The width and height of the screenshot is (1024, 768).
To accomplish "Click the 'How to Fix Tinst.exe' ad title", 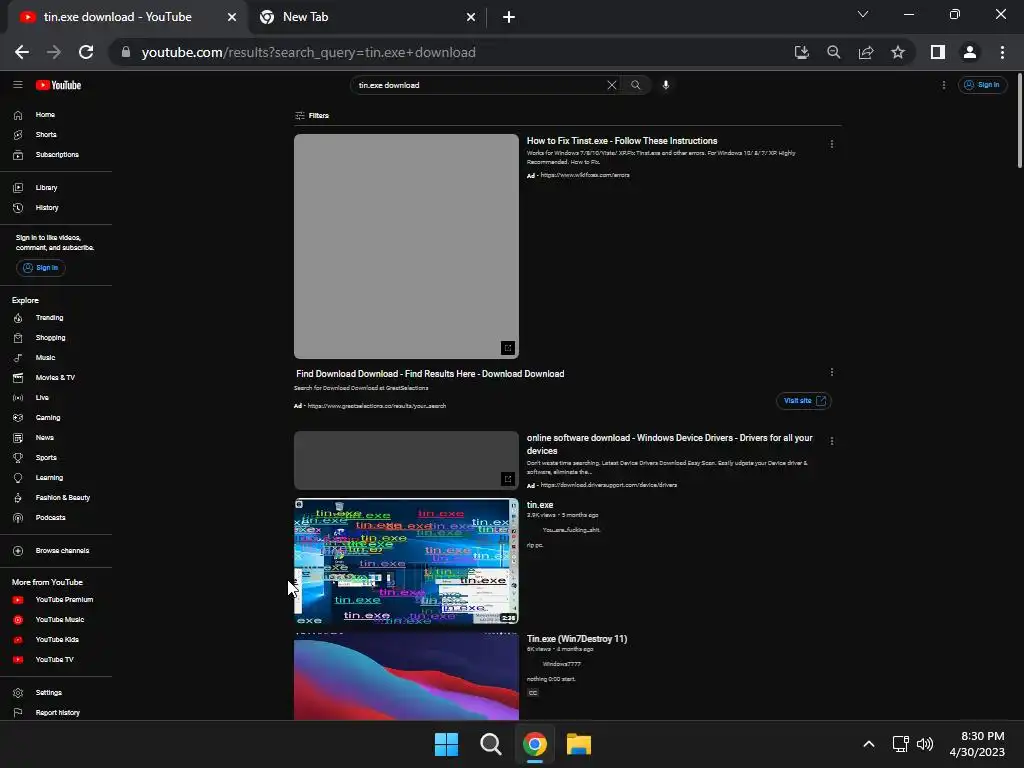I will pos(622,141).
